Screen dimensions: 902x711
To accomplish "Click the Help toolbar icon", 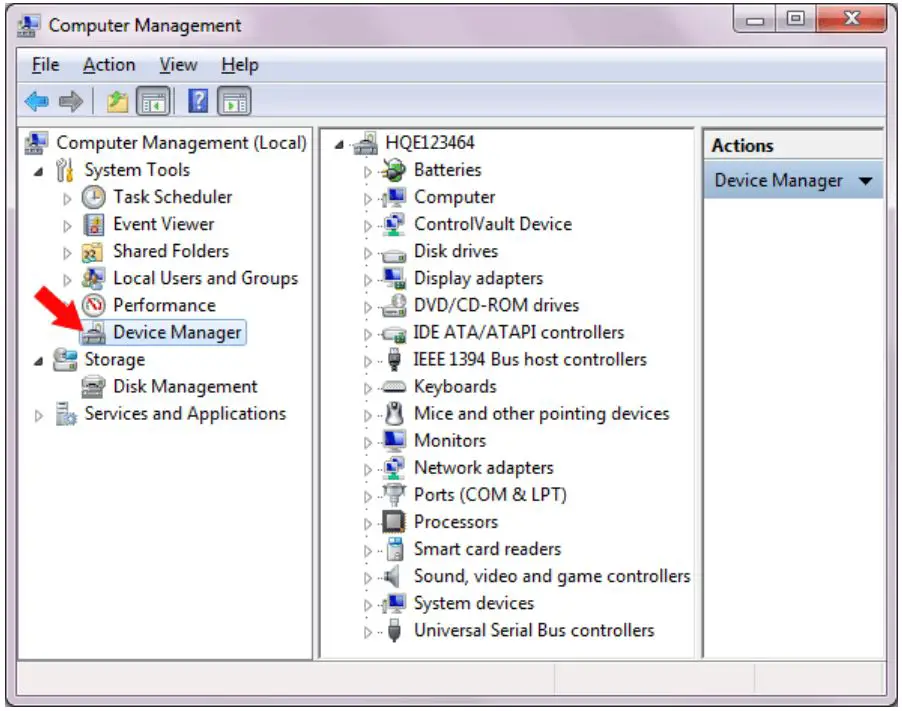I will pos(197,100).
